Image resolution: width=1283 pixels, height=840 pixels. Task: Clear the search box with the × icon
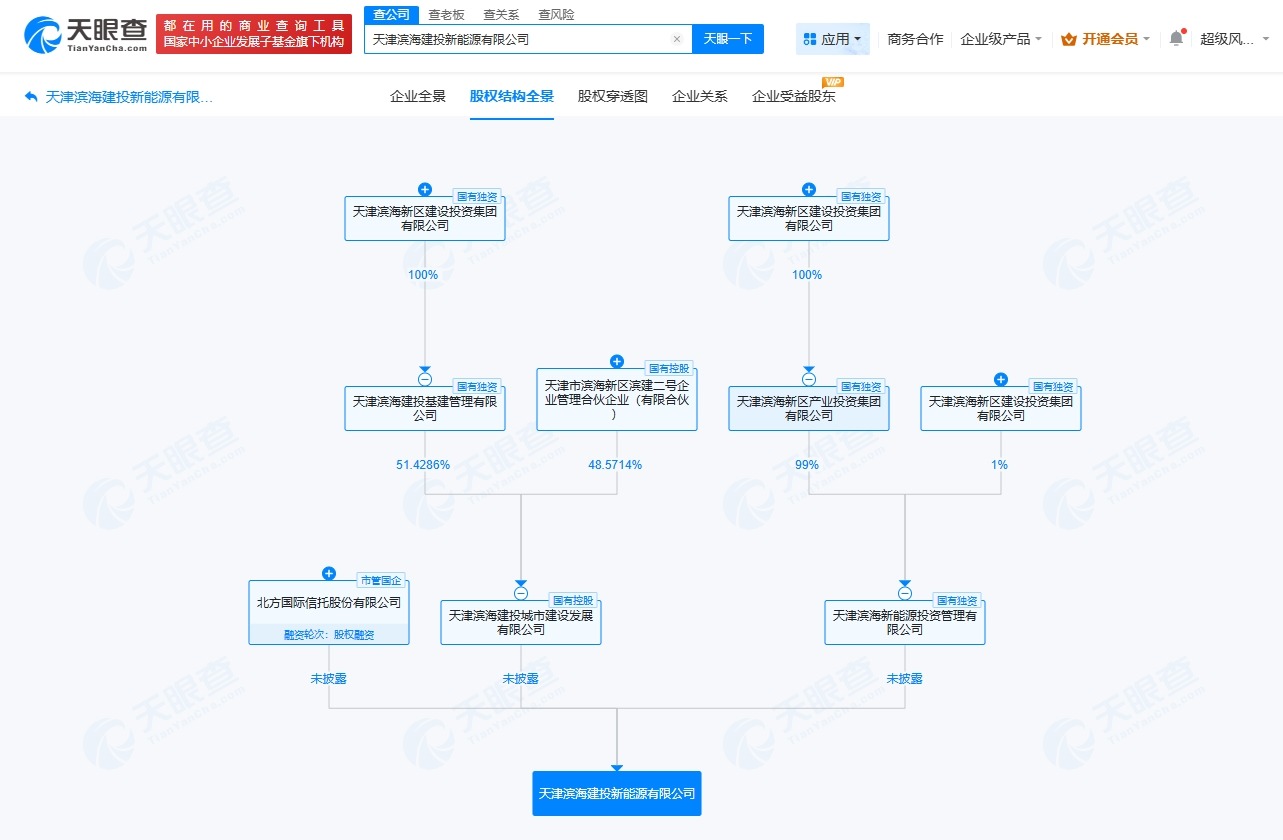[677, 38]
